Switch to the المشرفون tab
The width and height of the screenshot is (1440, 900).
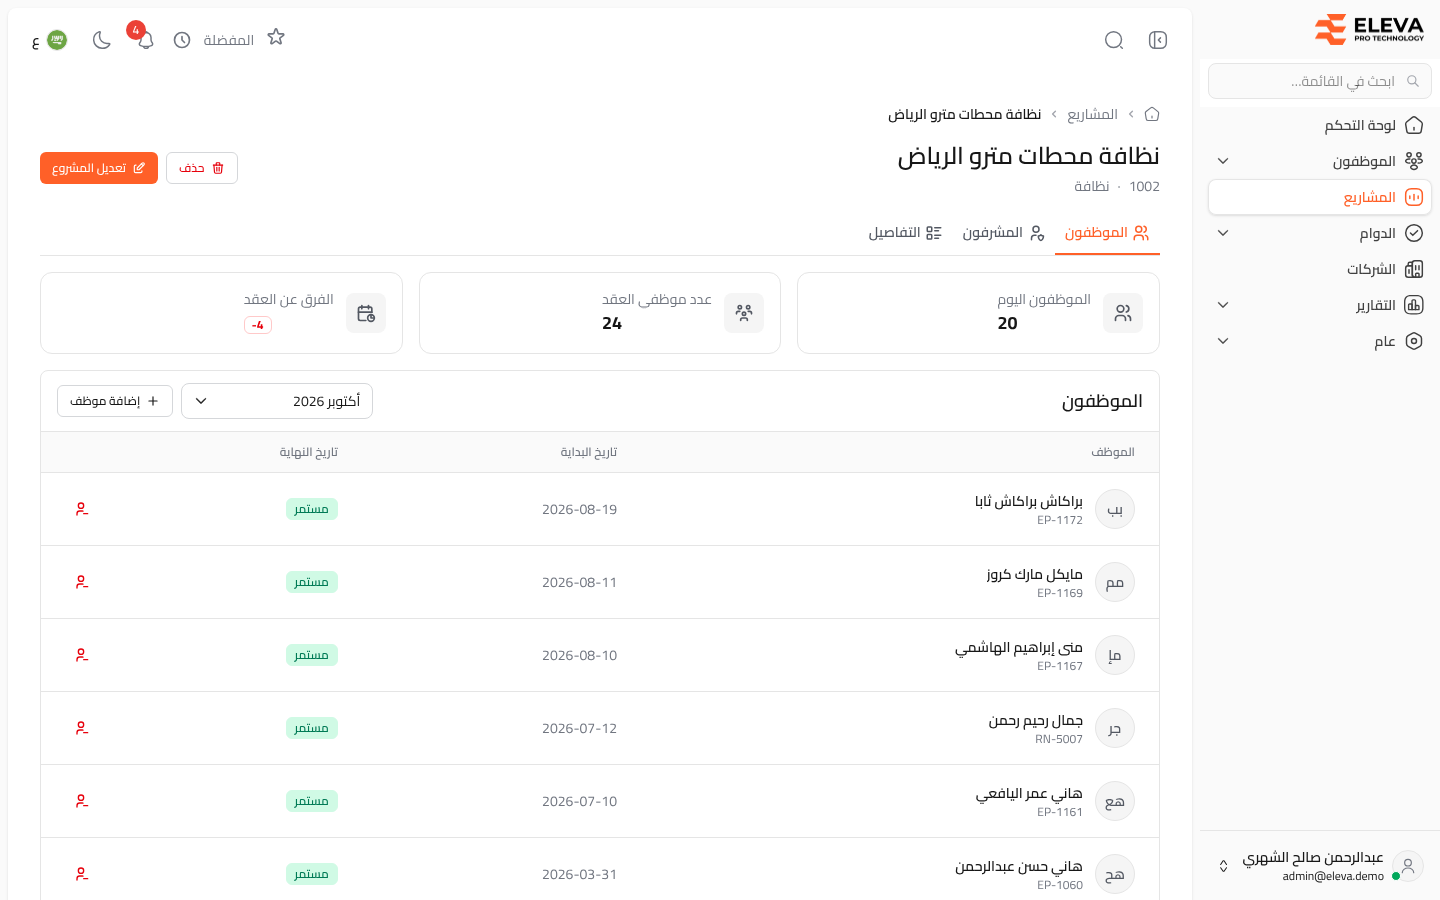click(x=1003, y=233)
